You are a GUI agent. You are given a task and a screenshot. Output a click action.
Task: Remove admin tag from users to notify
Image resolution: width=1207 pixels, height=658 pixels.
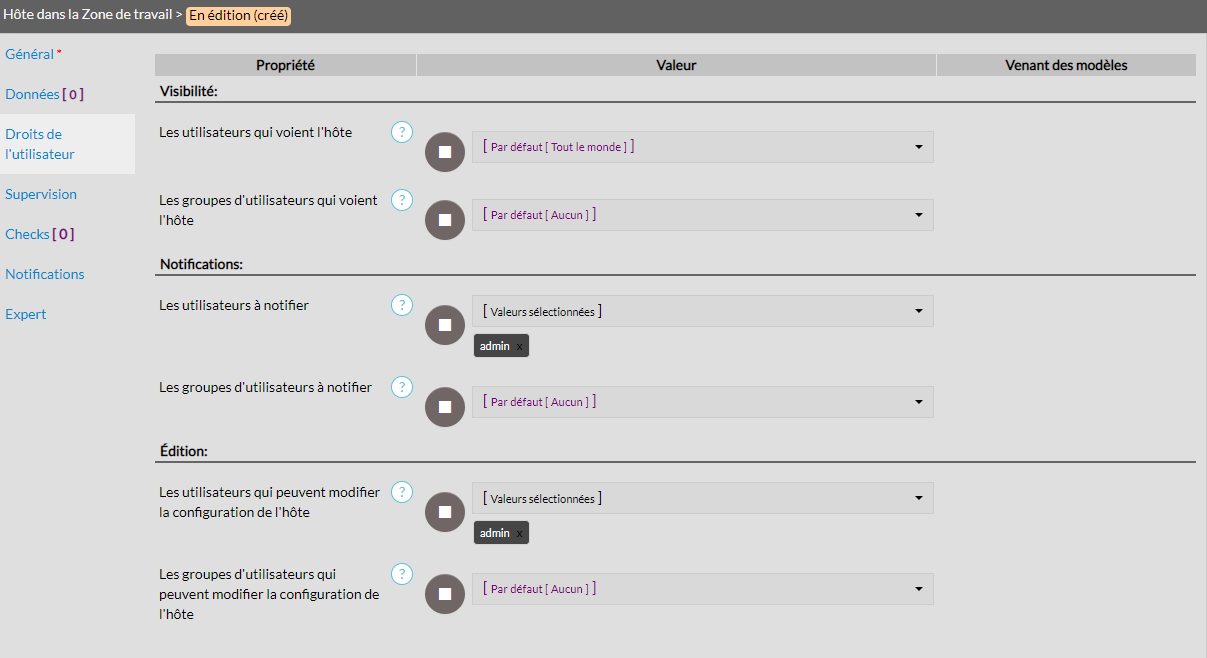[520, 346]
